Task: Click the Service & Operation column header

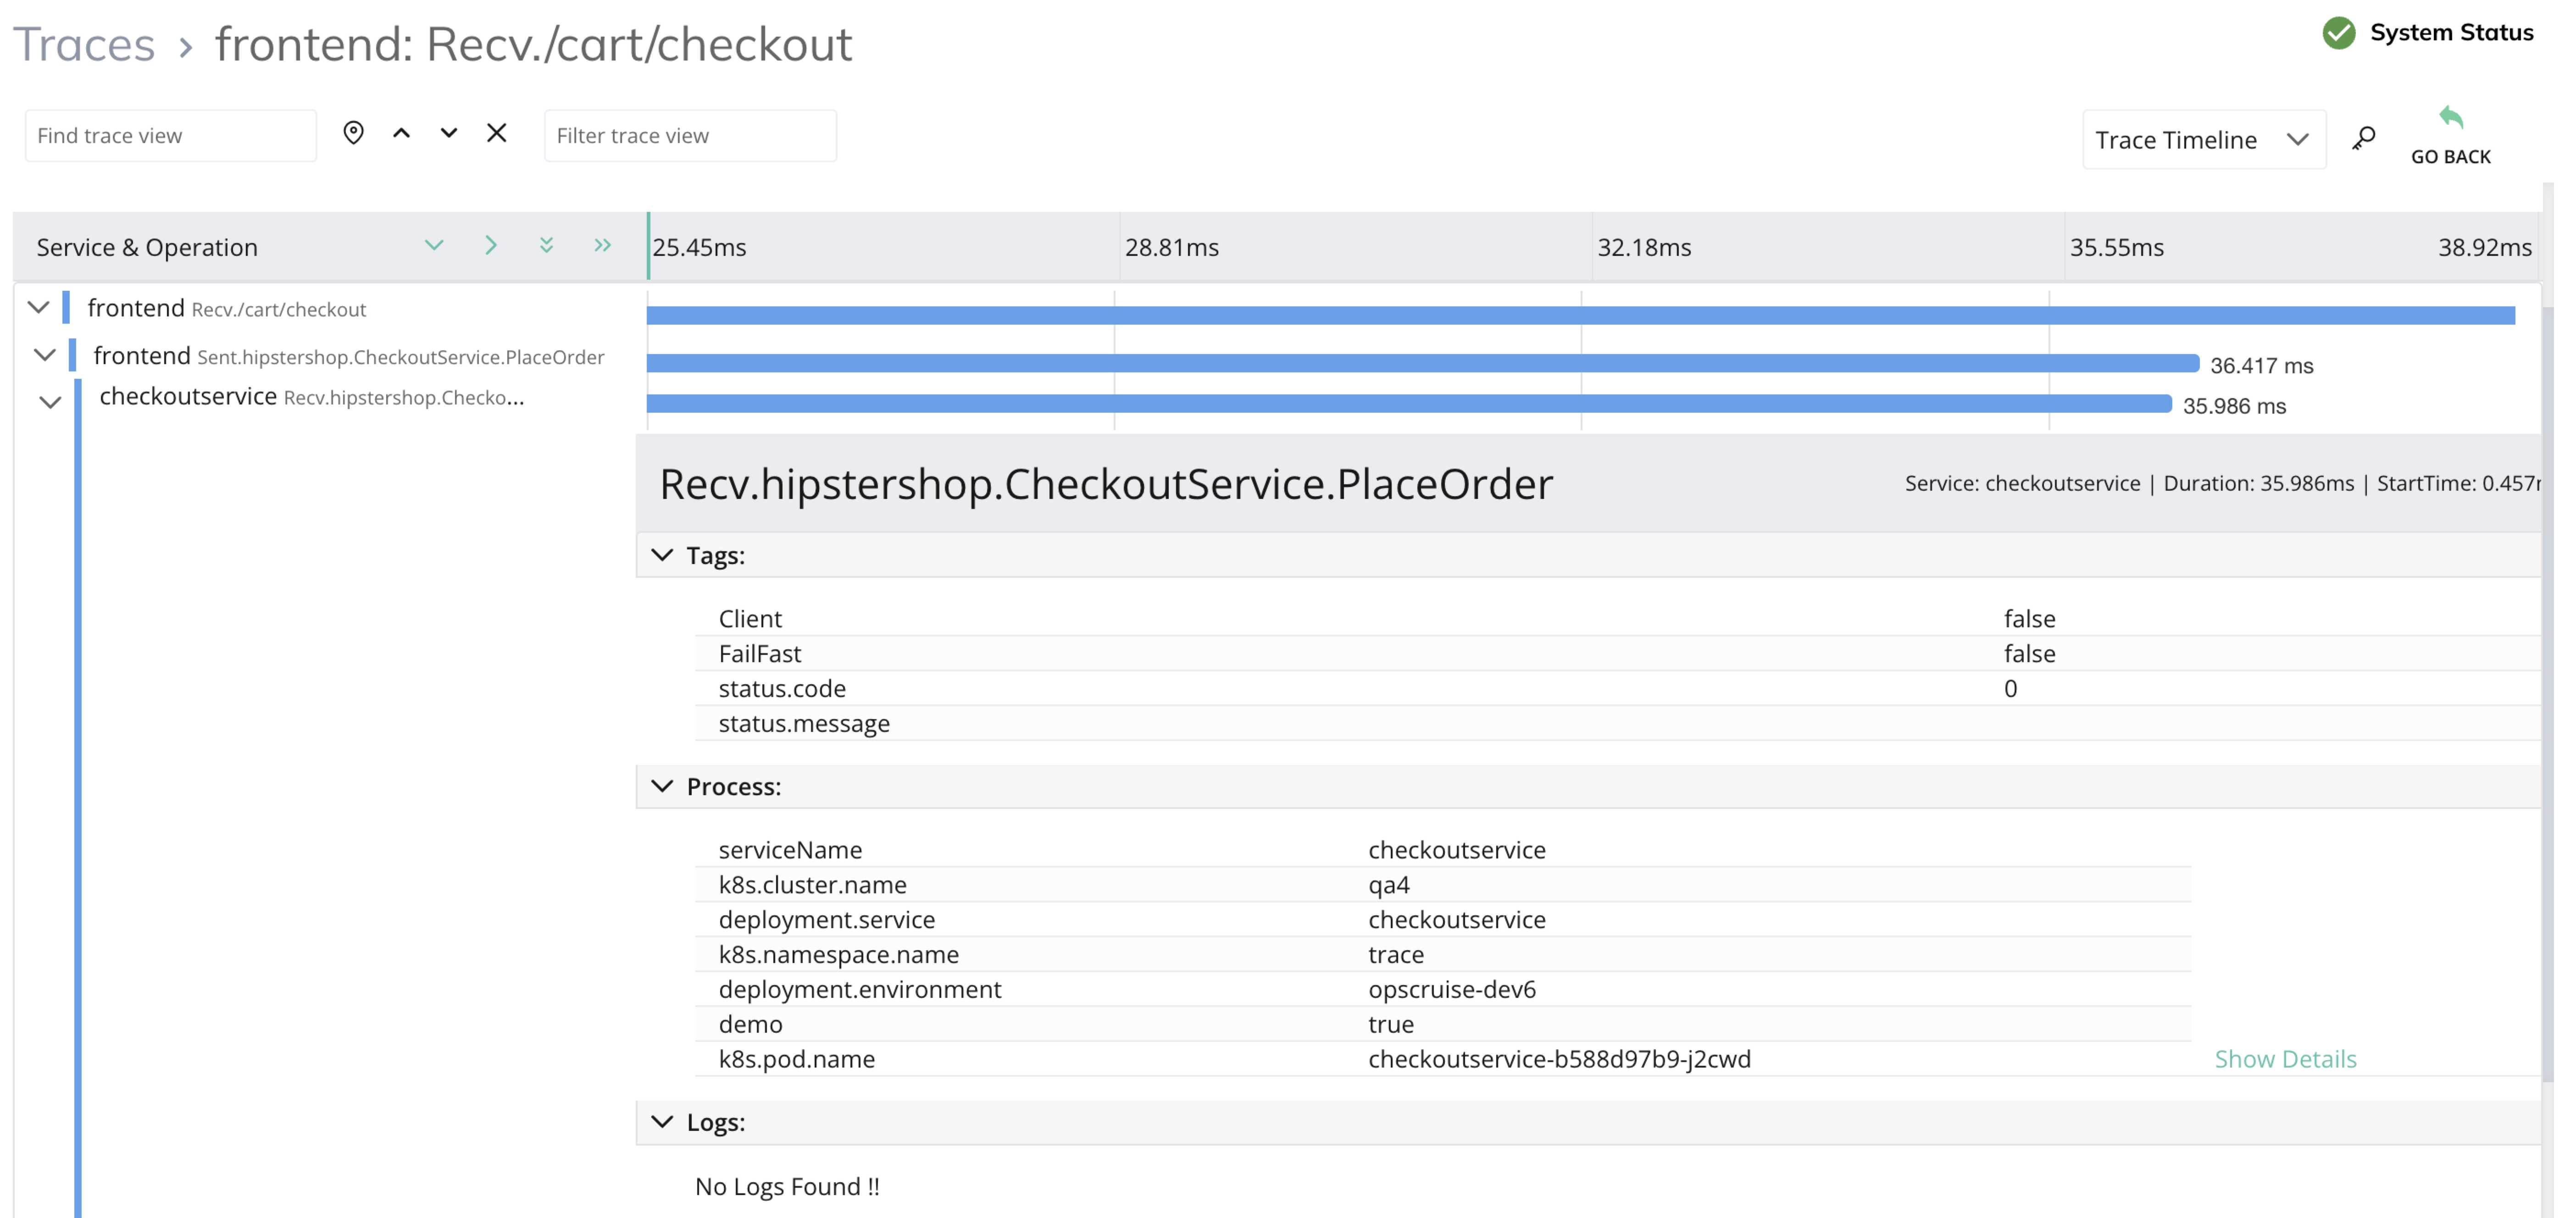Action: tap(147, 247)
